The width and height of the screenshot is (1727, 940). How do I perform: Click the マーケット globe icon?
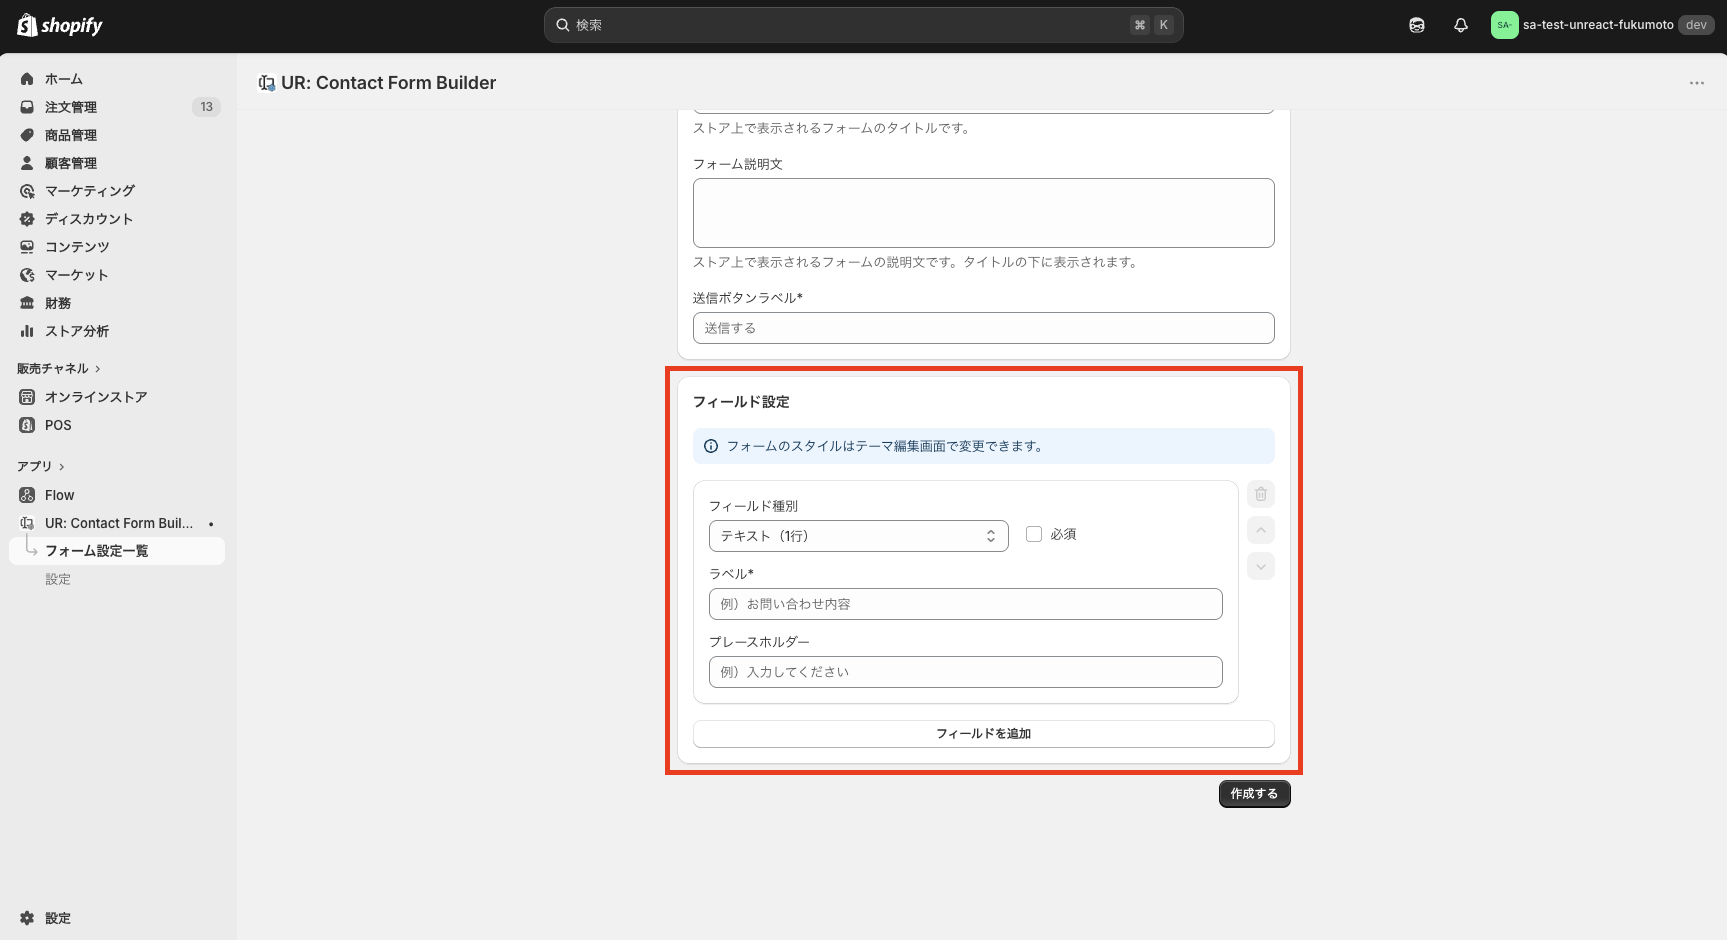point(27,275)
